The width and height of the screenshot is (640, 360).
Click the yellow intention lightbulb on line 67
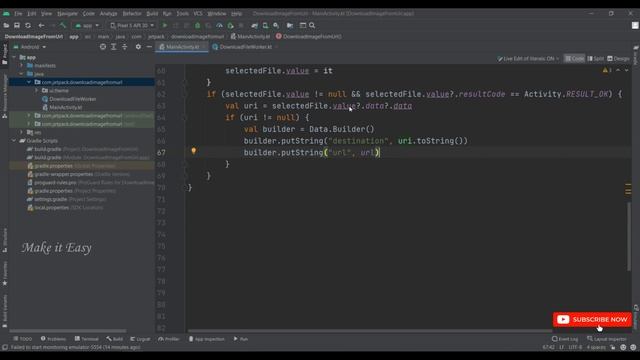click(x=194, y=151)
